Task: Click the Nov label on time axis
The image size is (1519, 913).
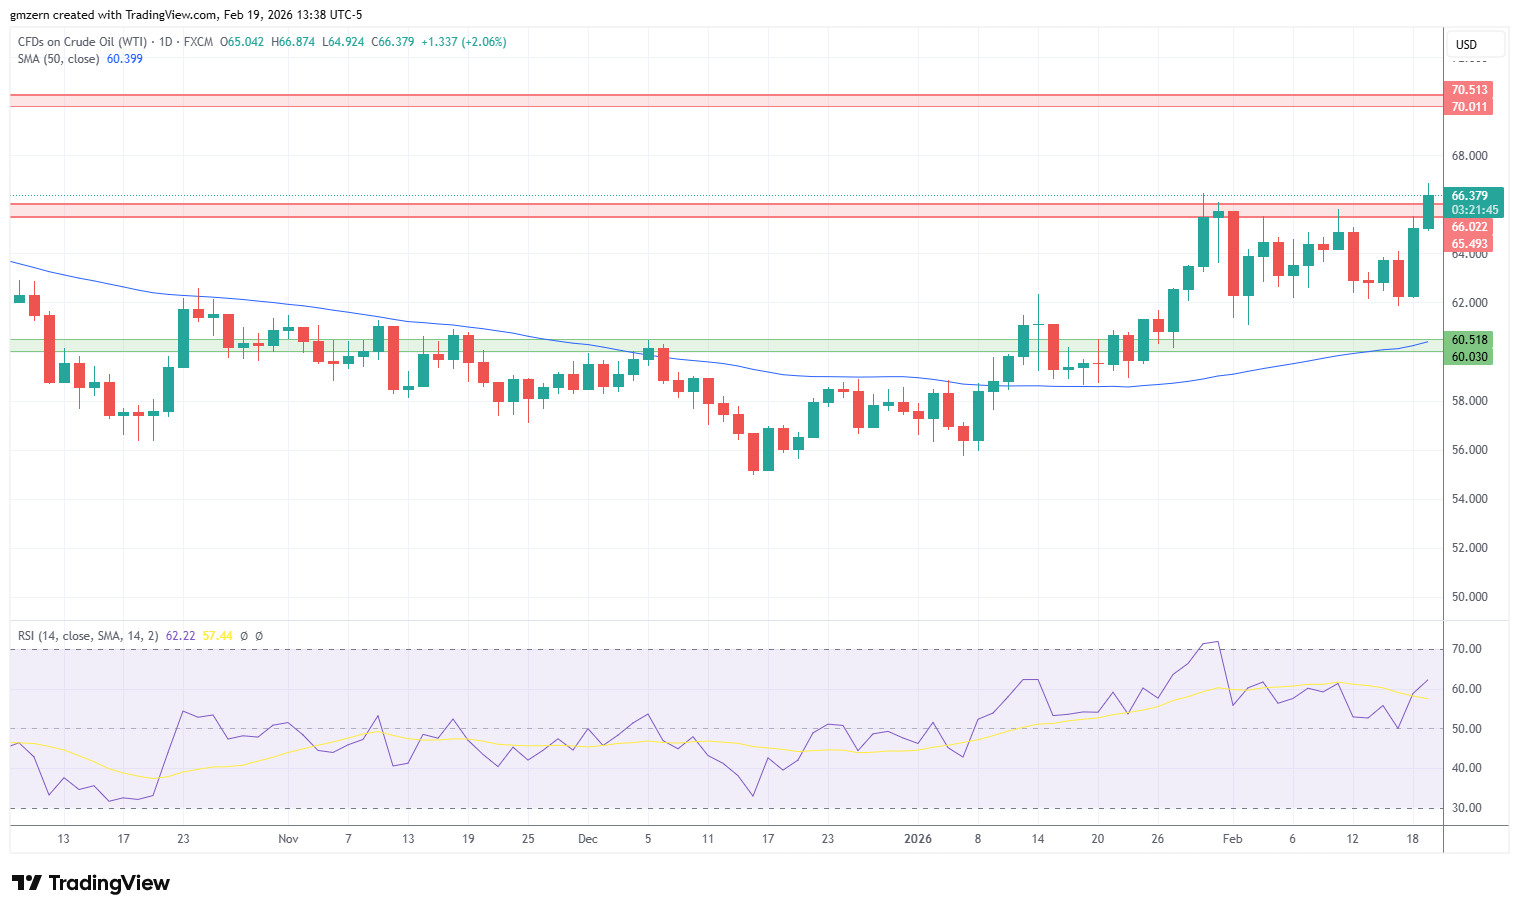Action: click(288, 839)
